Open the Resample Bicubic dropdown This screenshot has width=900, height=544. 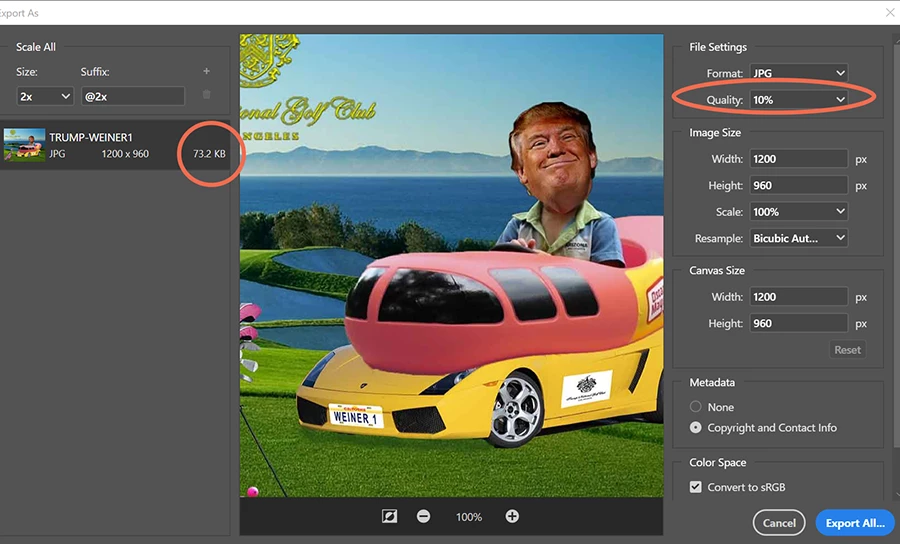798,238
